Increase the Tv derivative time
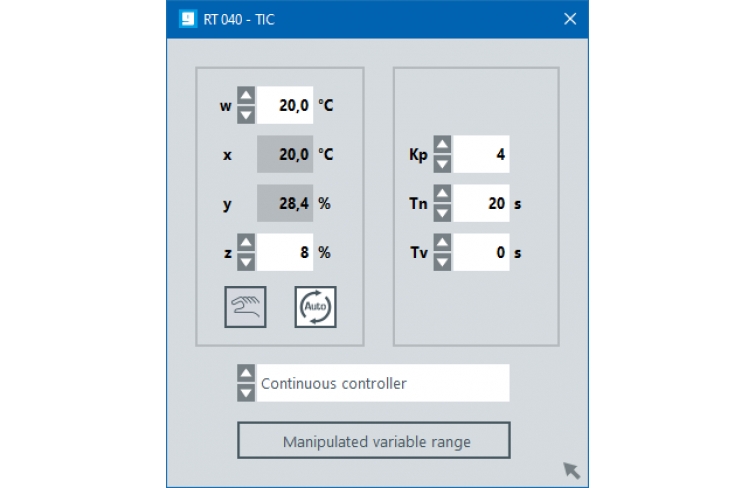 [443, 242]
